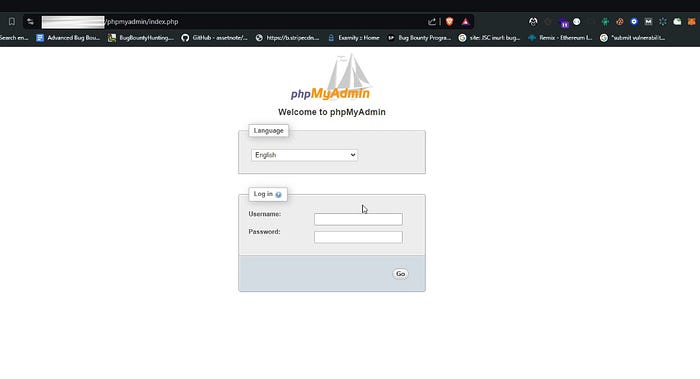
Task: Click the Username: label
Action: (265, 214)
